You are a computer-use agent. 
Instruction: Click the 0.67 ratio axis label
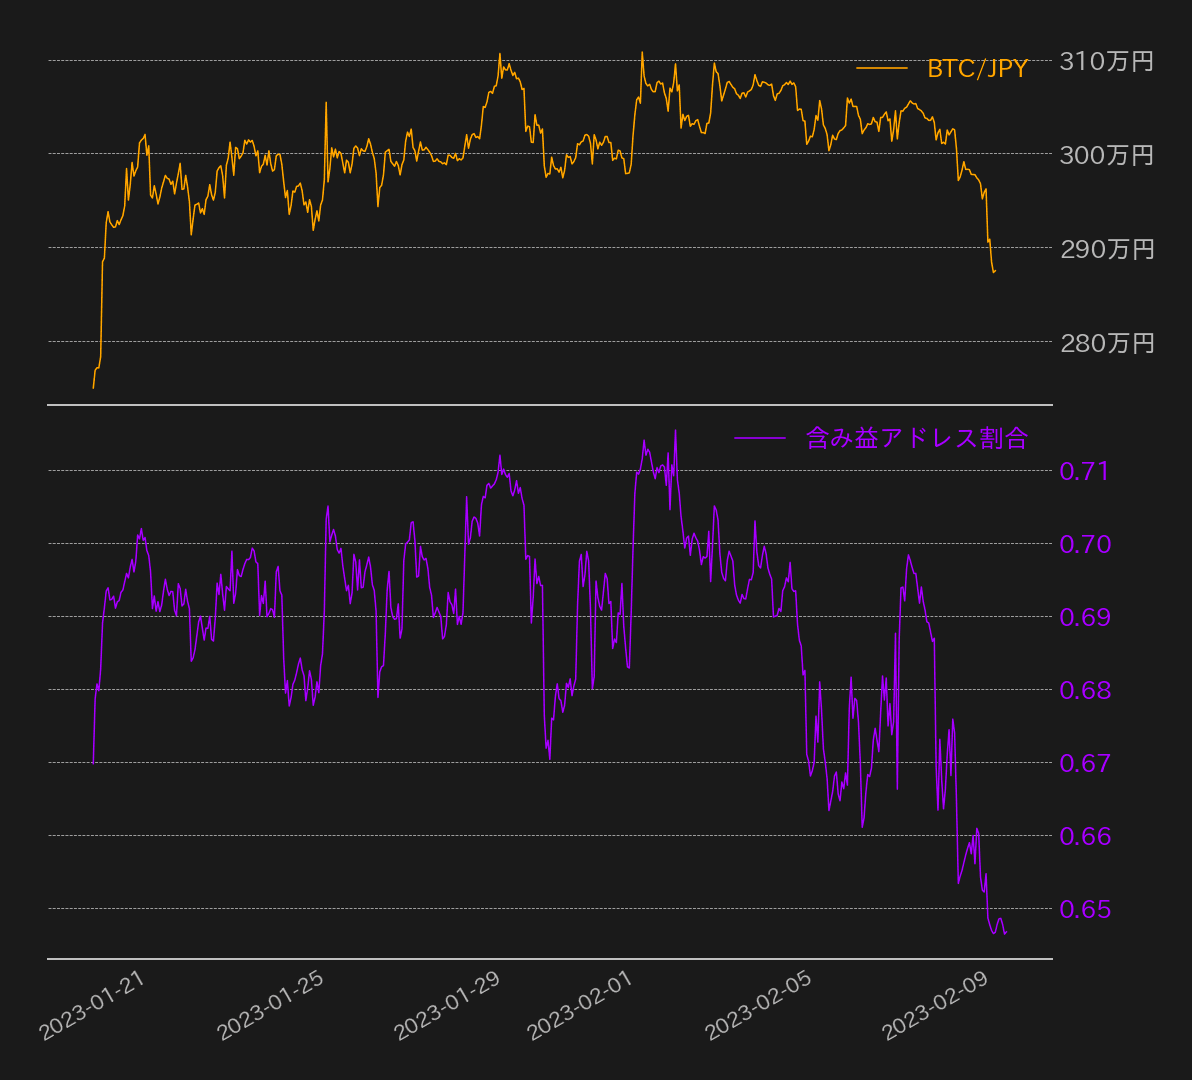click(x=1084, y=763)
